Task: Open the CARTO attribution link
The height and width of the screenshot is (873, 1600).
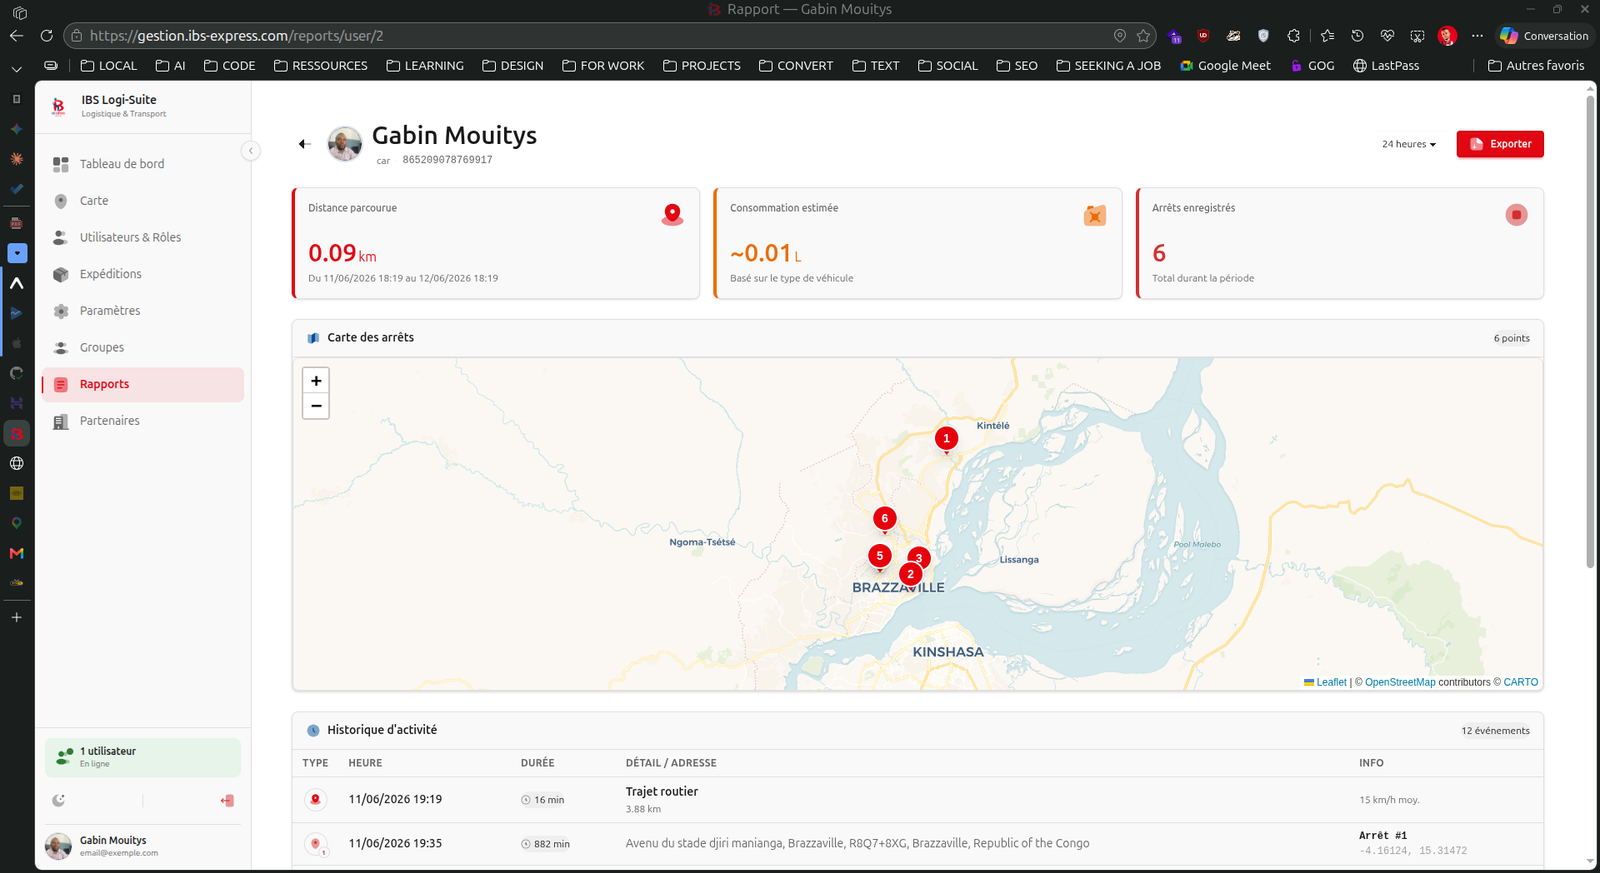Action: 1521,682
